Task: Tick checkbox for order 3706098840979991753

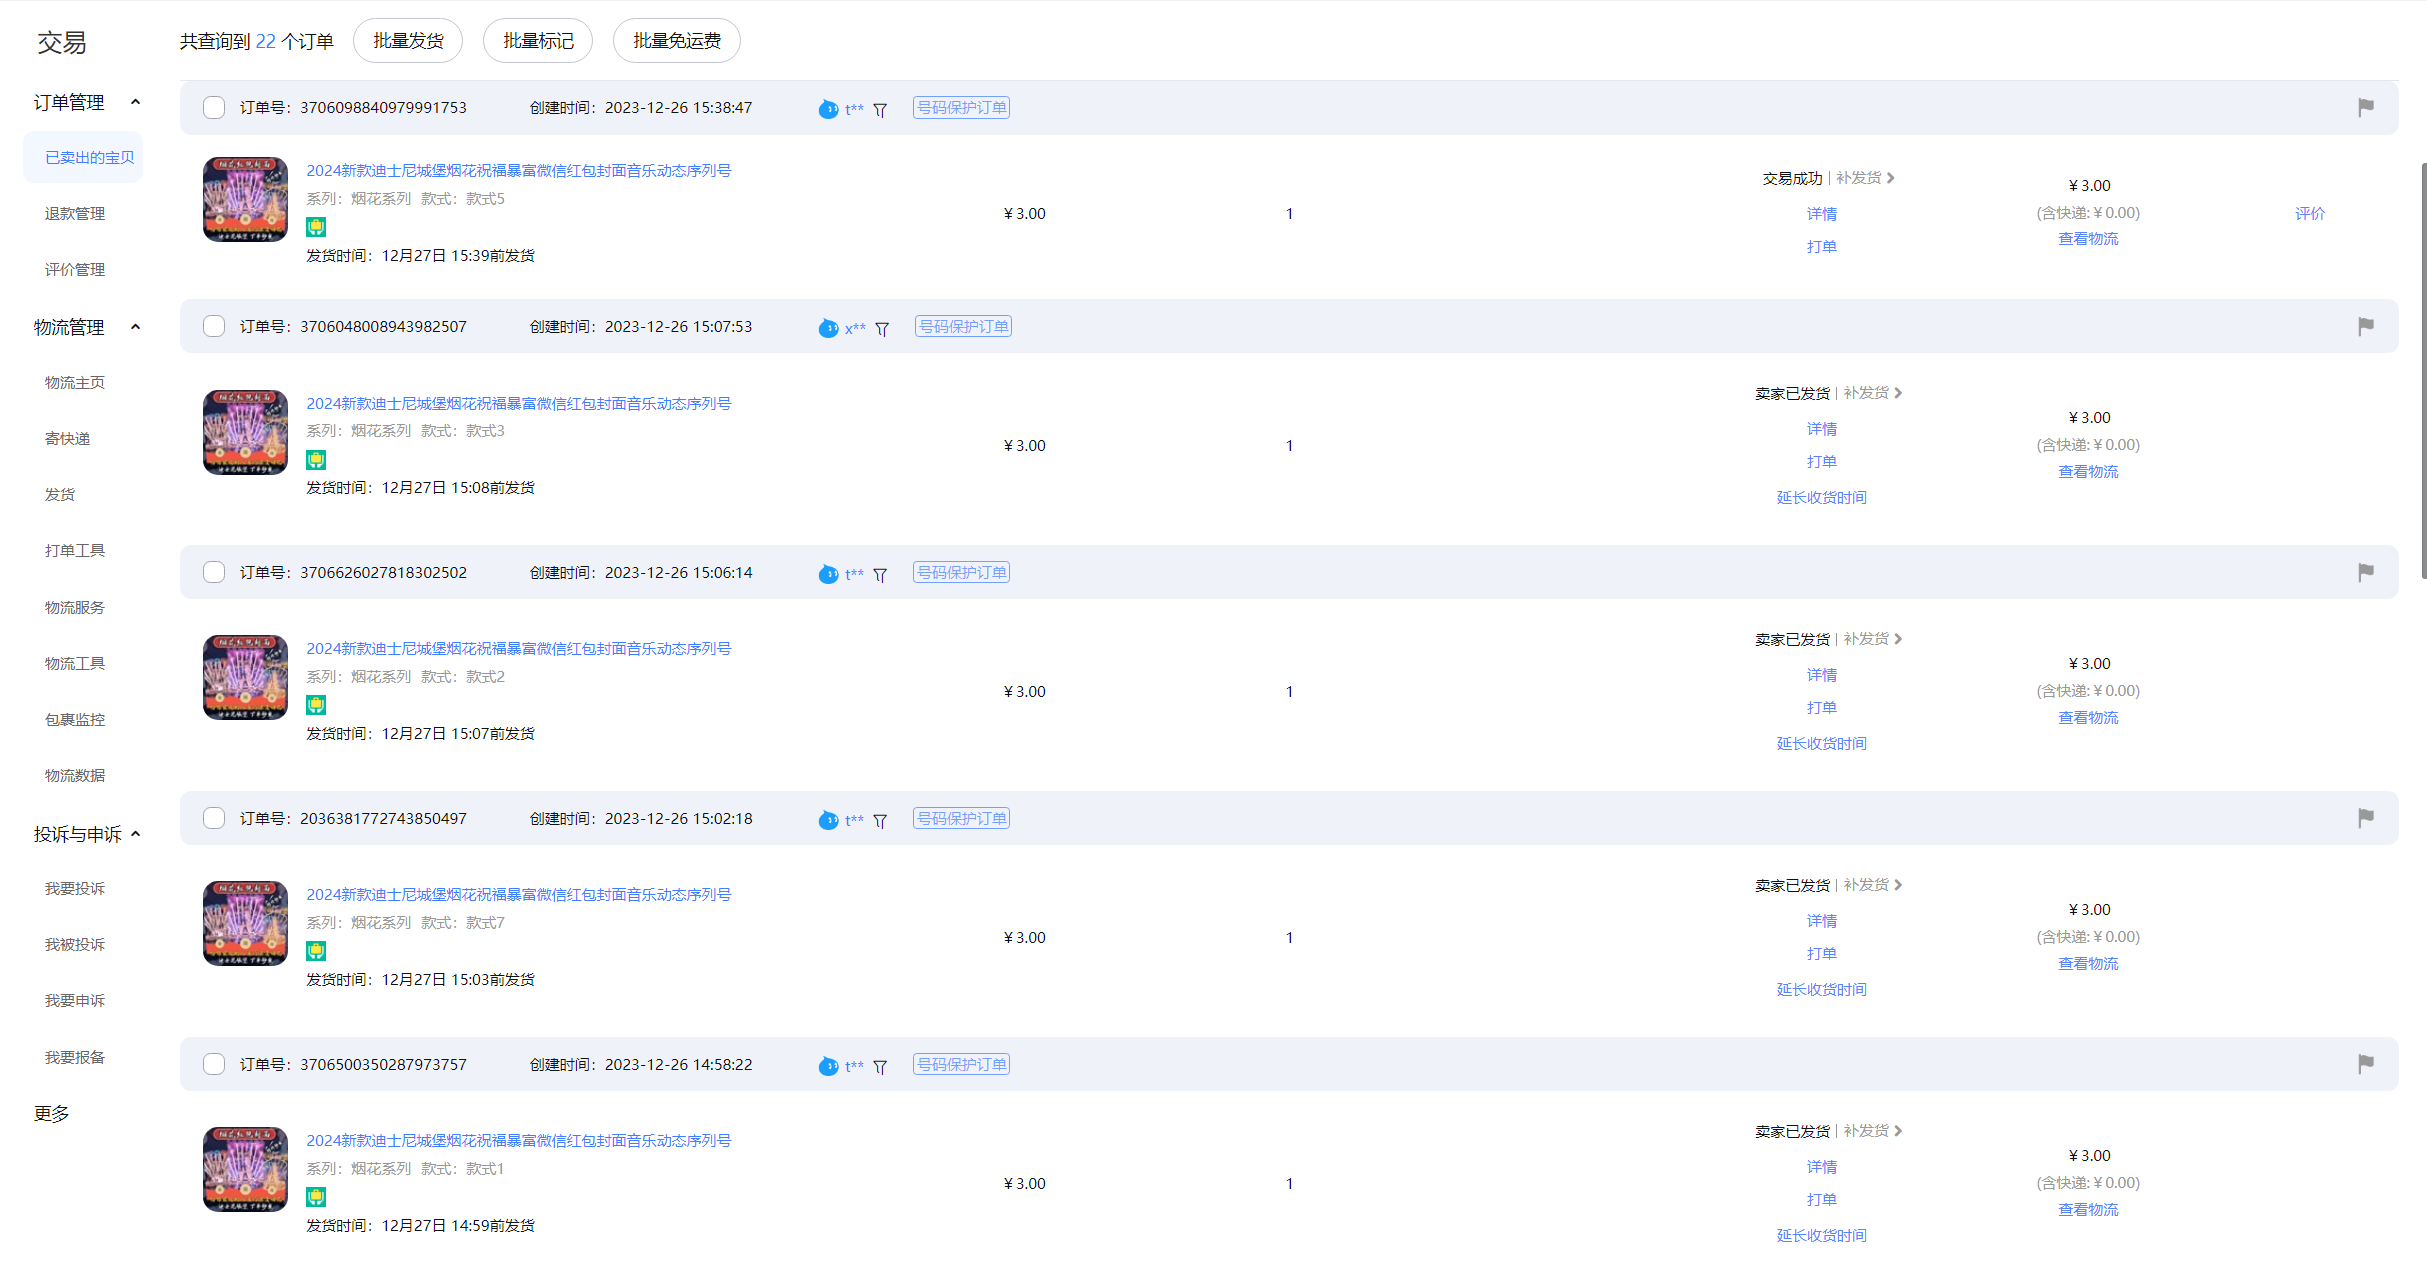Action: (214, 108)
